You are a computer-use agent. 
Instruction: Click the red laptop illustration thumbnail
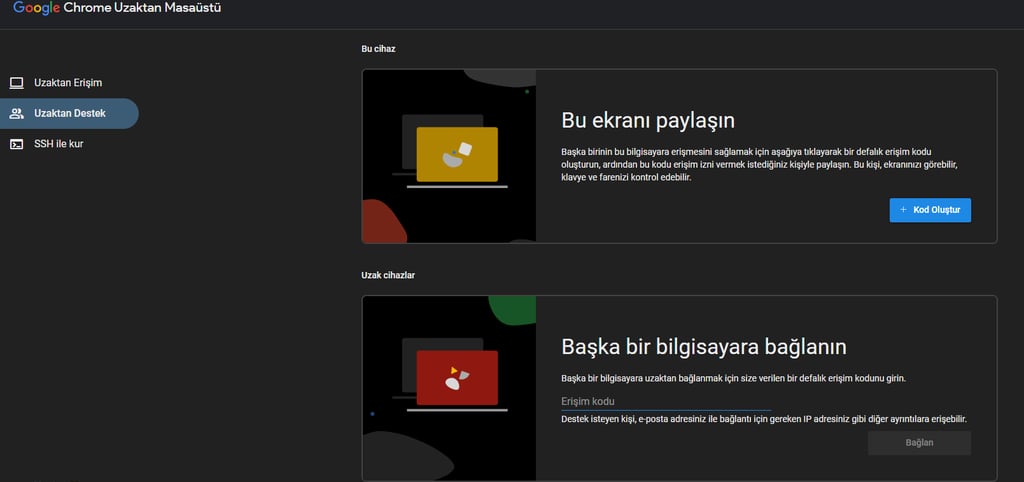[449, 388]
